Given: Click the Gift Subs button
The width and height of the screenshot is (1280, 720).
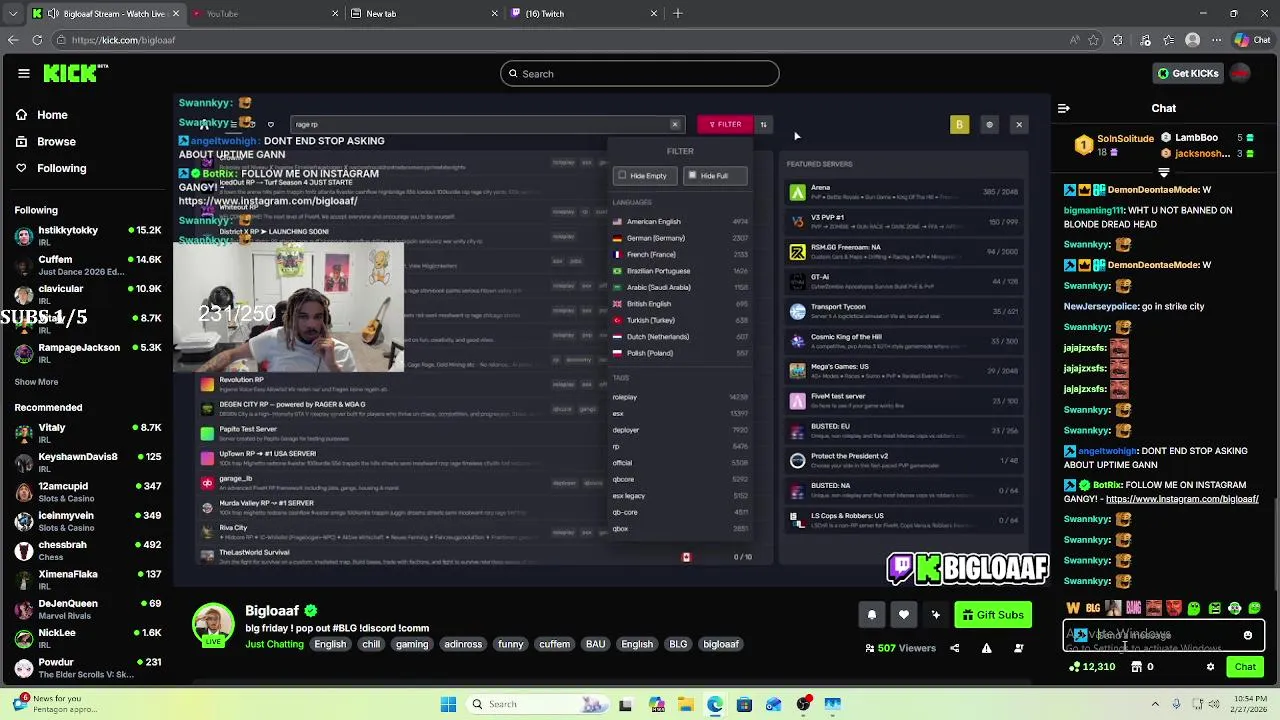Looking at the screenshot, I should (993, 615).
